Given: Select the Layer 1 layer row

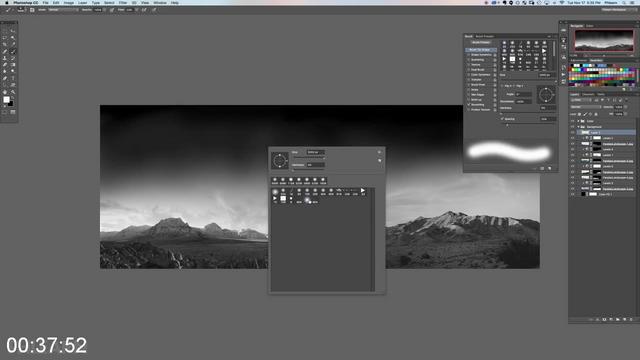Looking at the screenshot, I should click(606, 133).
